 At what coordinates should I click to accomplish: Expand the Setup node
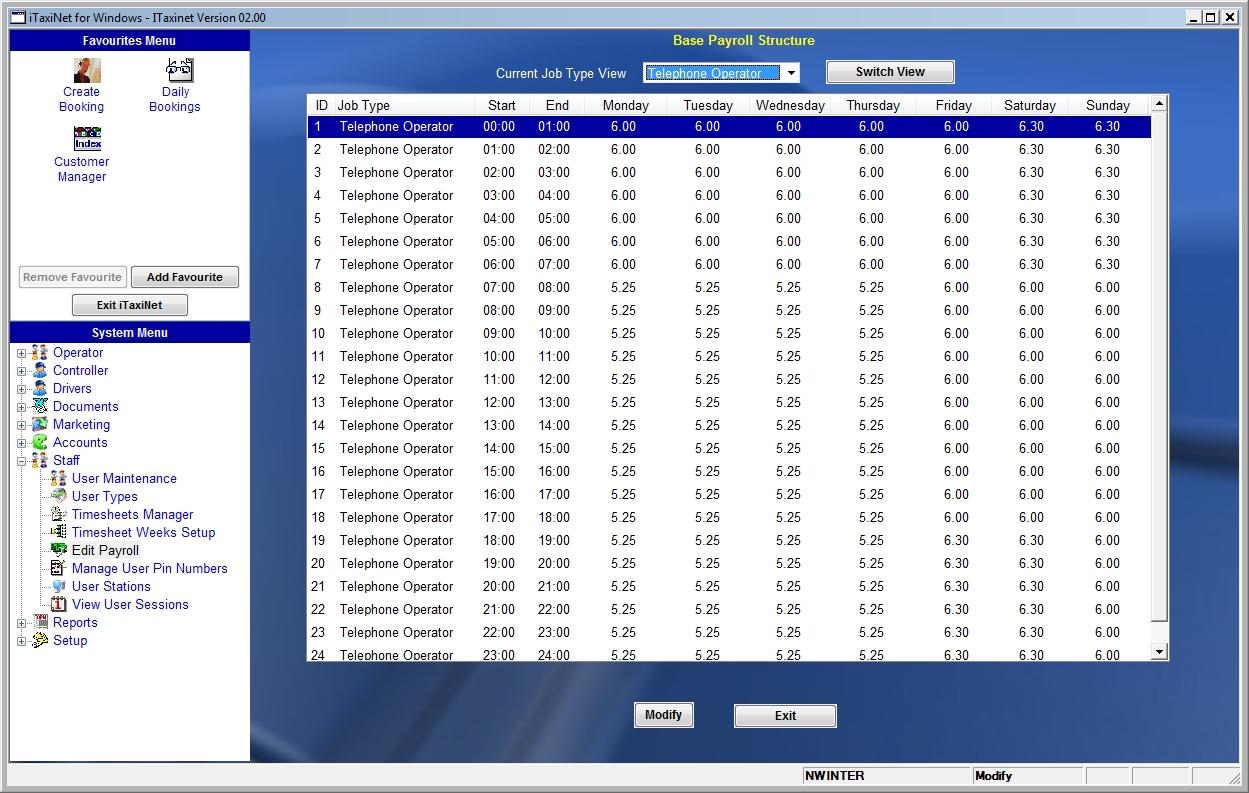click(x=21, y=641)
